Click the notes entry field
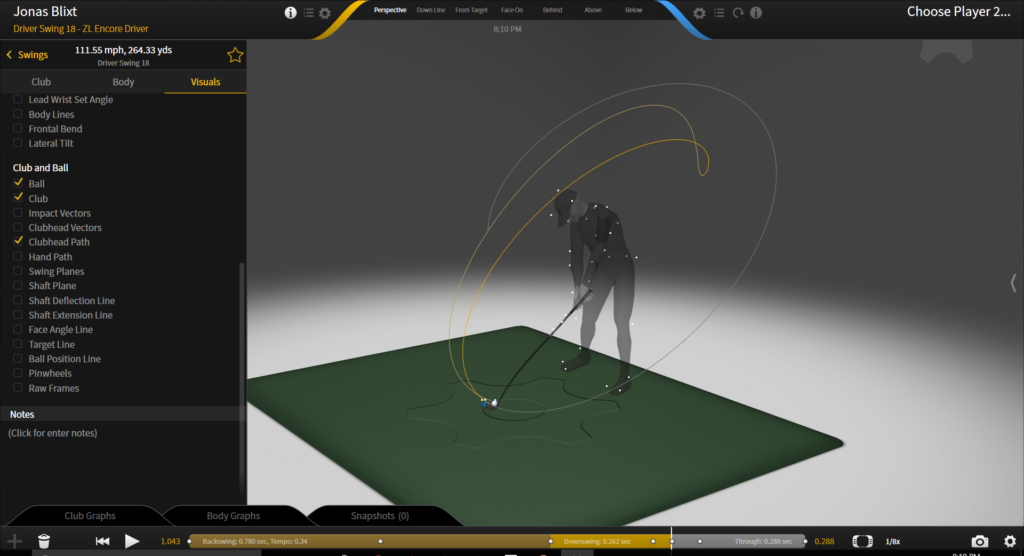1024x556 pixels. click(53, 433)
